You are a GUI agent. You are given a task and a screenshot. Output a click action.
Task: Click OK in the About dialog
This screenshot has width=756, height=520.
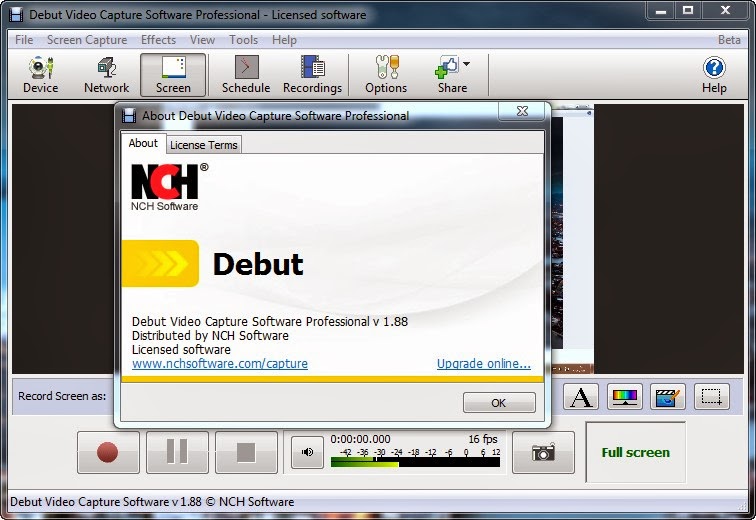499,403
